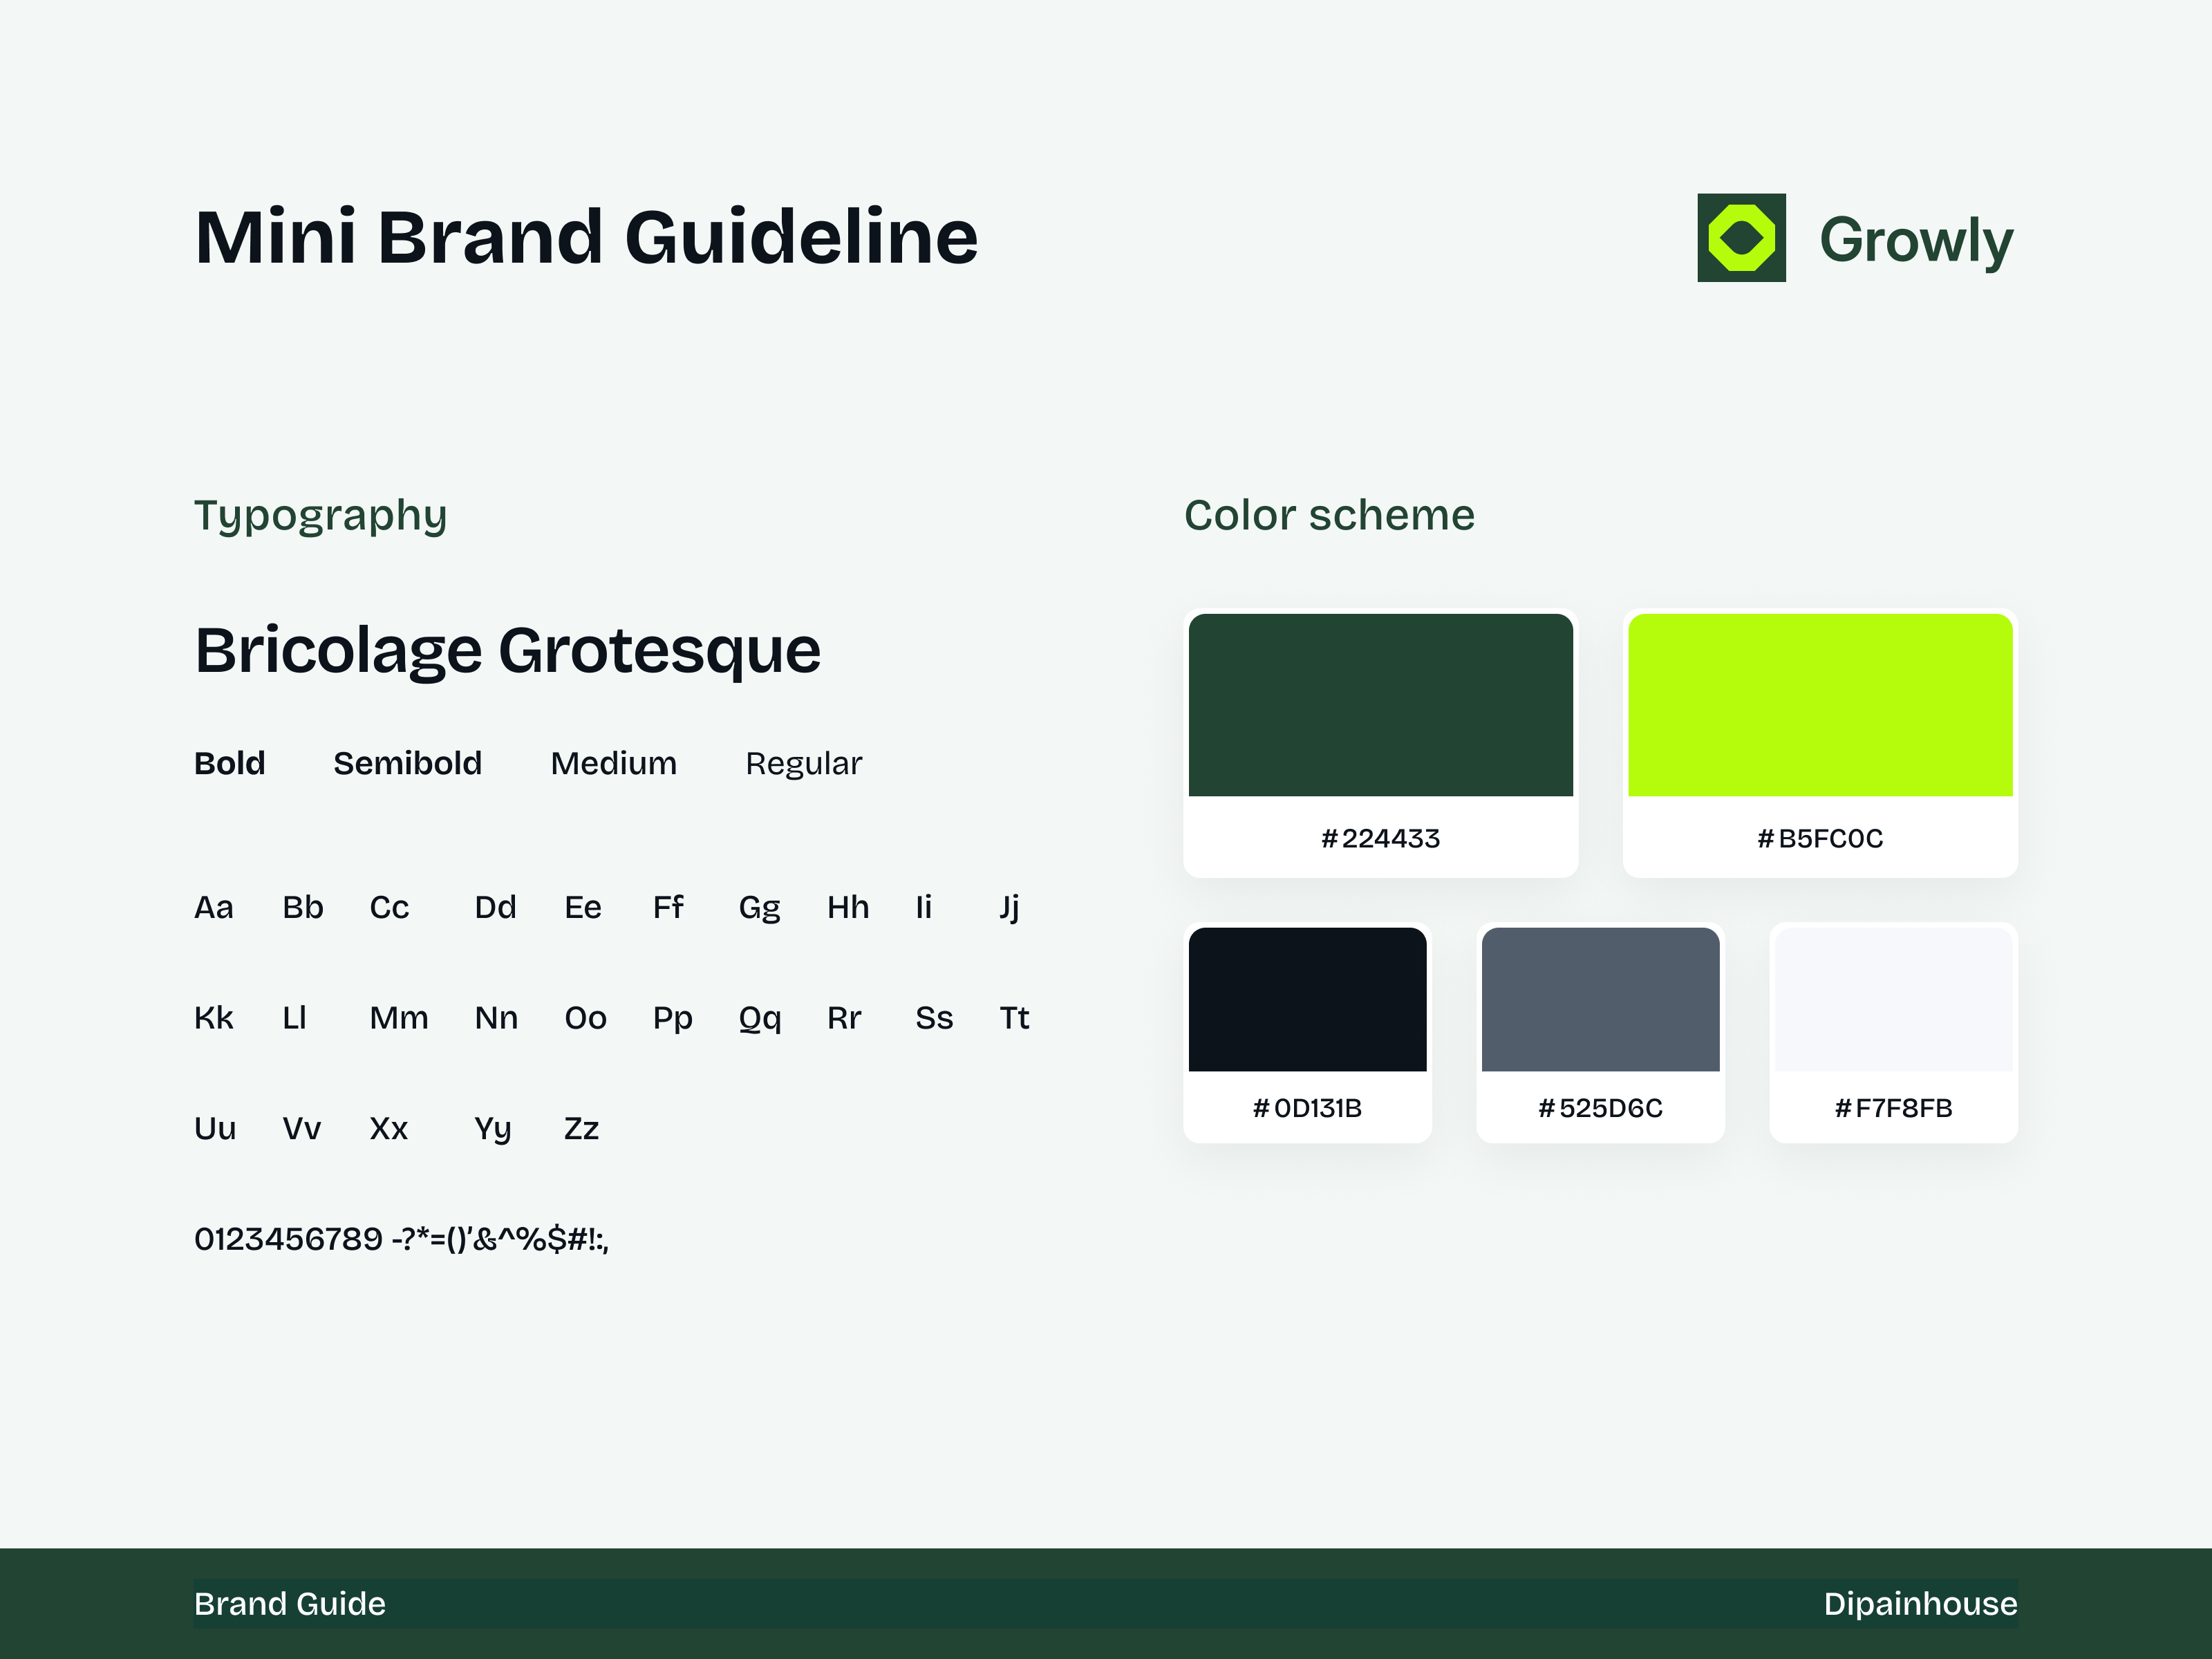The width and height of the screenshot is (2212, 1659).
Task: Click the #B5FC0C hex code label
Action: [1819, 839]
